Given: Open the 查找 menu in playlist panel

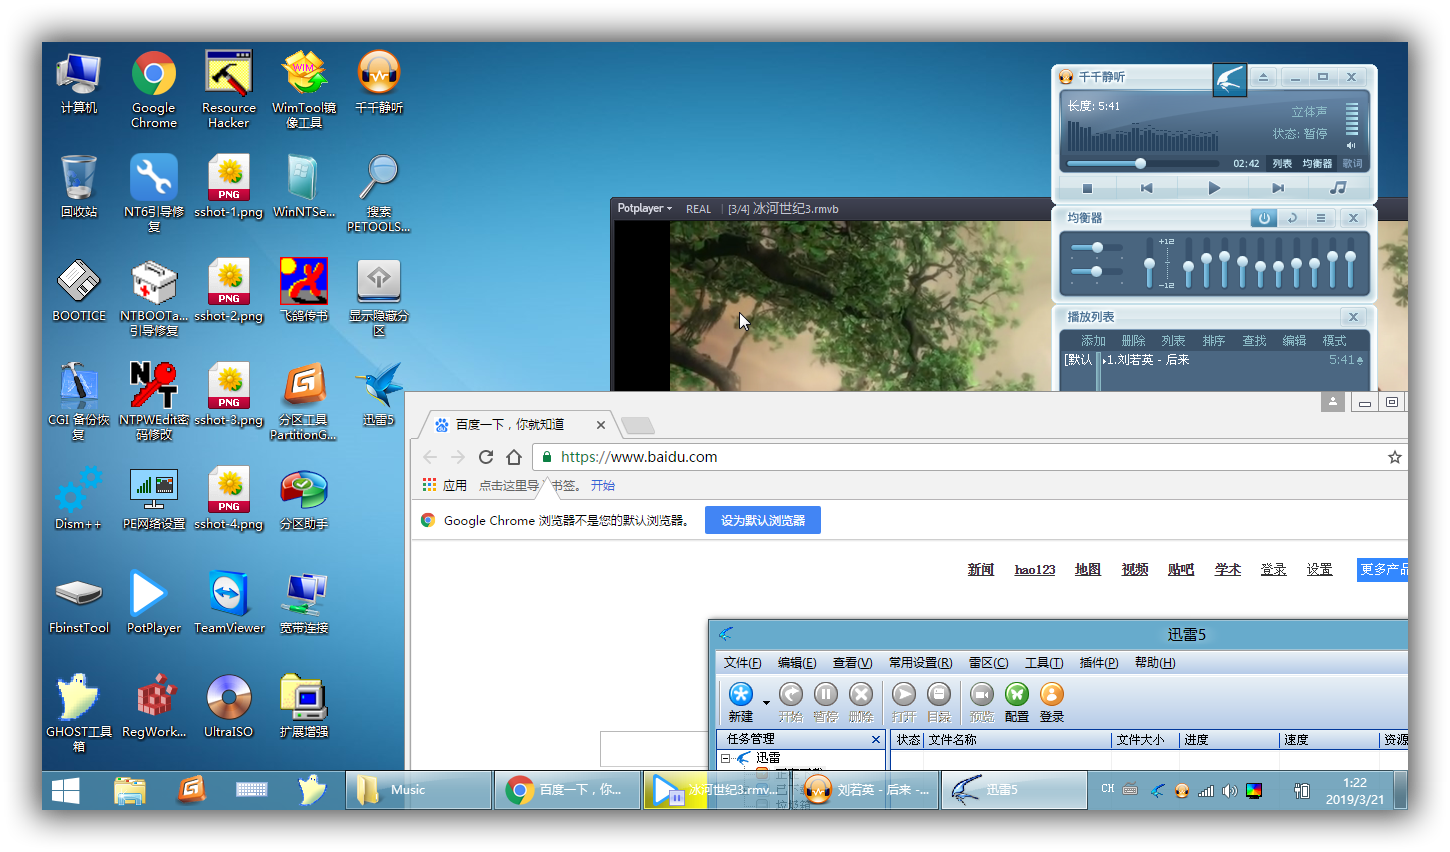Looking at the screenshot, I should click(x=1254, y=341).
